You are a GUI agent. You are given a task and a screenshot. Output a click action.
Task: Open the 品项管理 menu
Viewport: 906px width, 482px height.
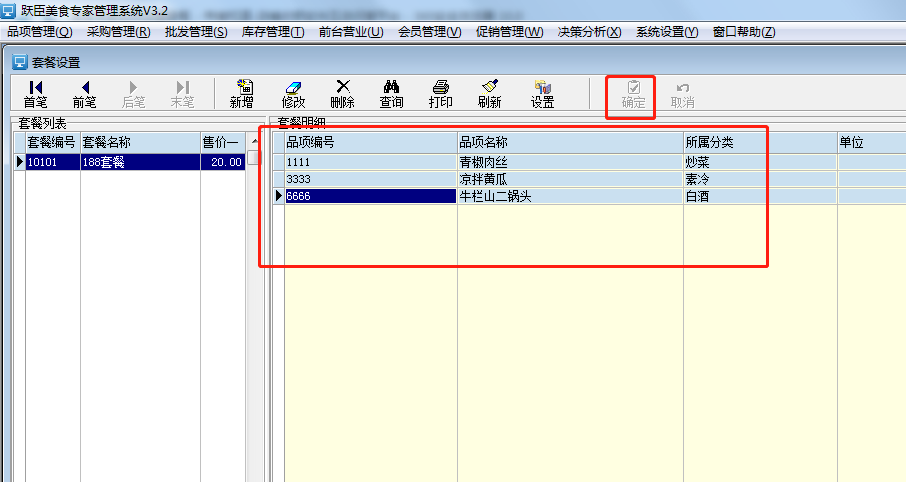[x=40, y=32]
